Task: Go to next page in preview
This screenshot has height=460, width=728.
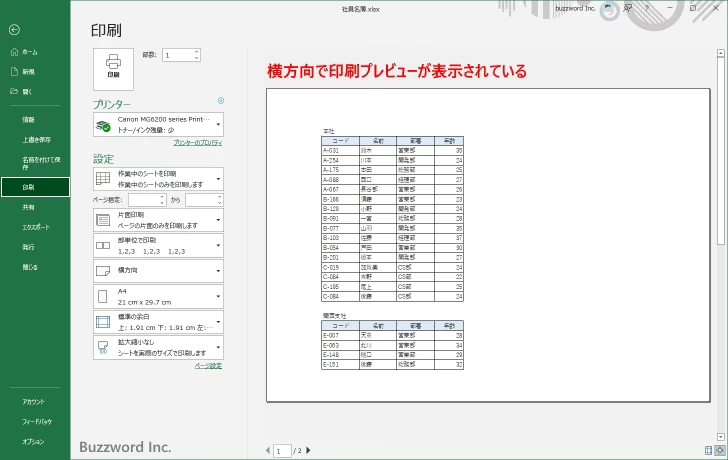Action: (308, 450)
